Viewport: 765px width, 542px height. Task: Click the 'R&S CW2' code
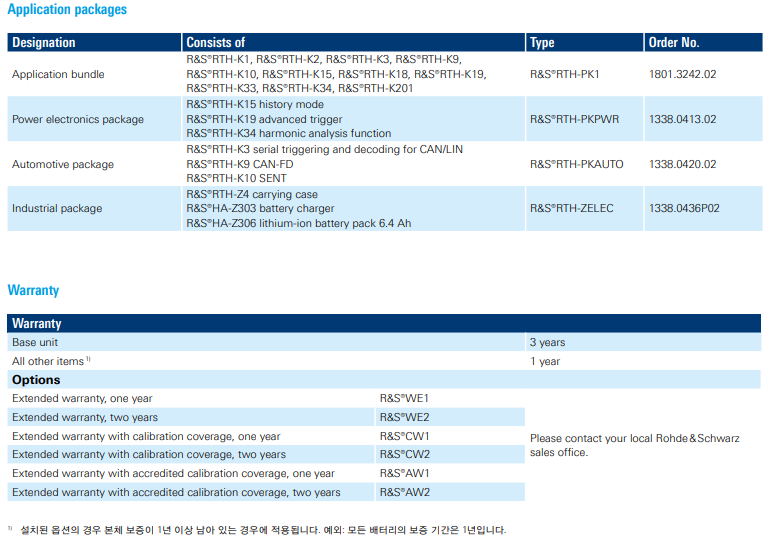click(x=405, y=455)
